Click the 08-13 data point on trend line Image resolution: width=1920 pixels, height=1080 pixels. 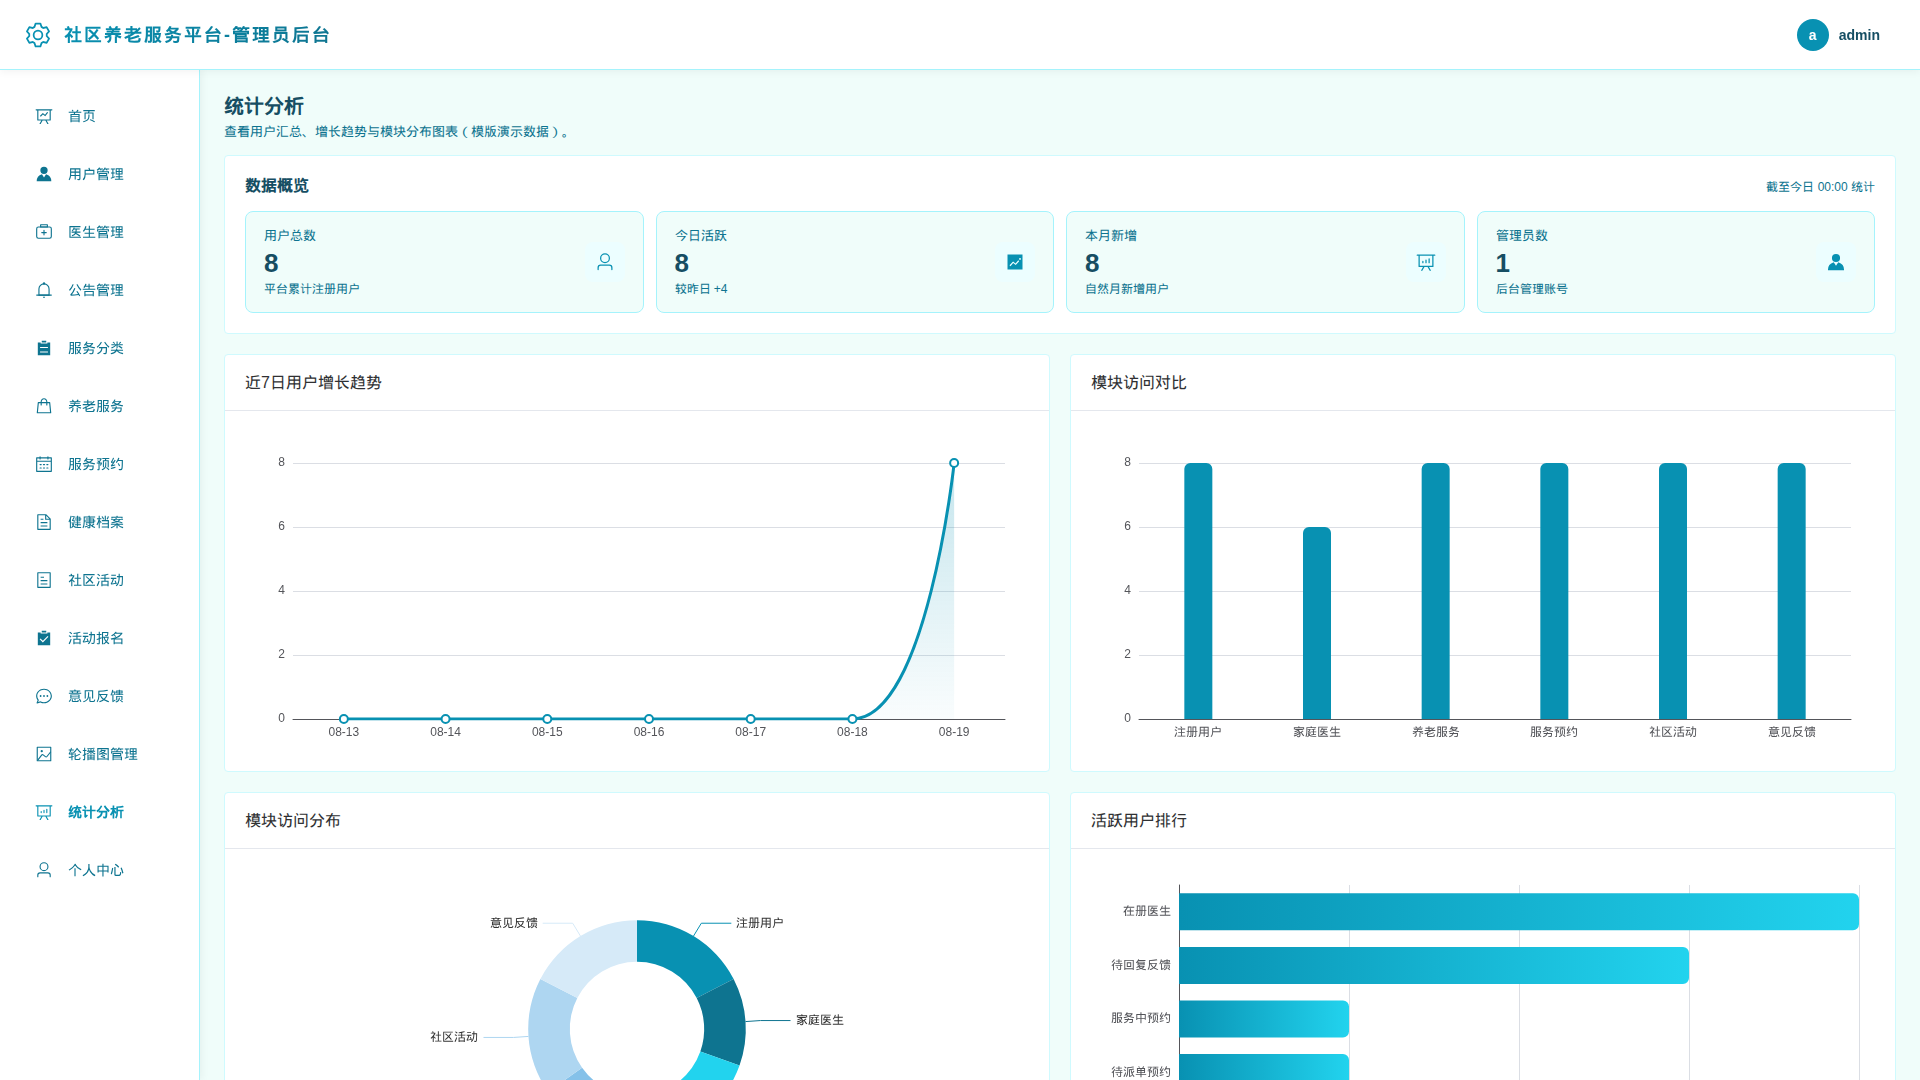(x=344, y=719)
